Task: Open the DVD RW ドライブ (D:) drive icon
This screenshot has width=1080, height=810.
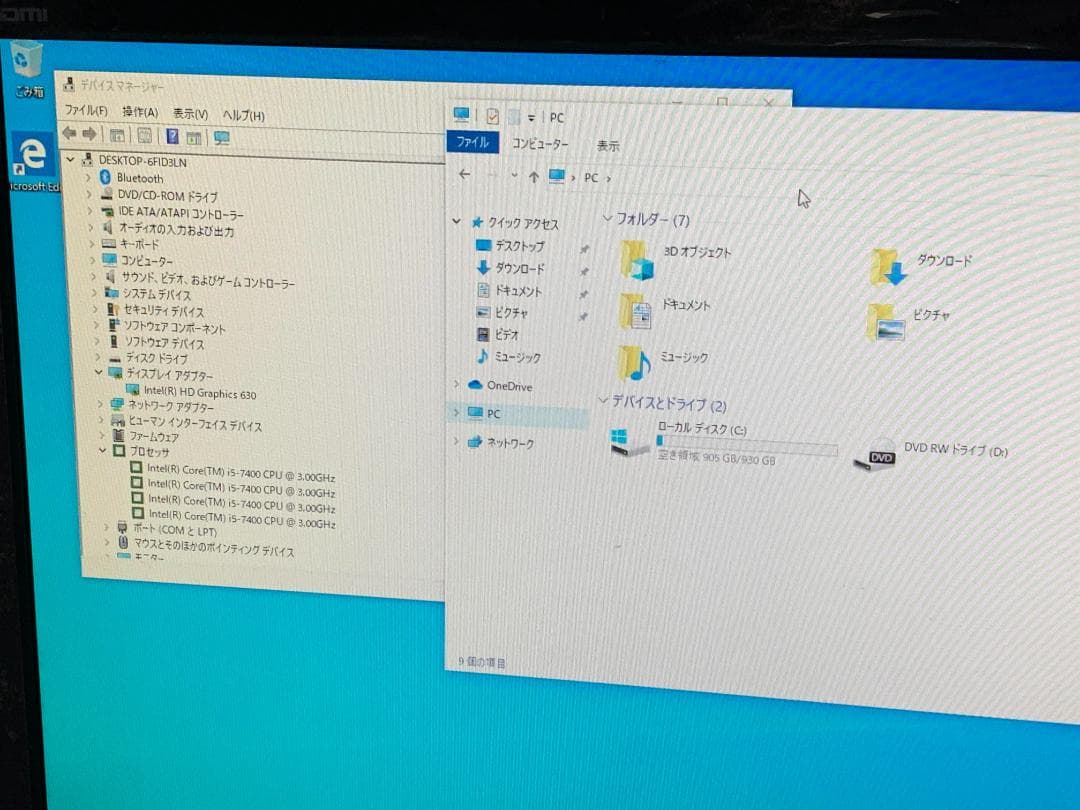Action: (880, 455)
